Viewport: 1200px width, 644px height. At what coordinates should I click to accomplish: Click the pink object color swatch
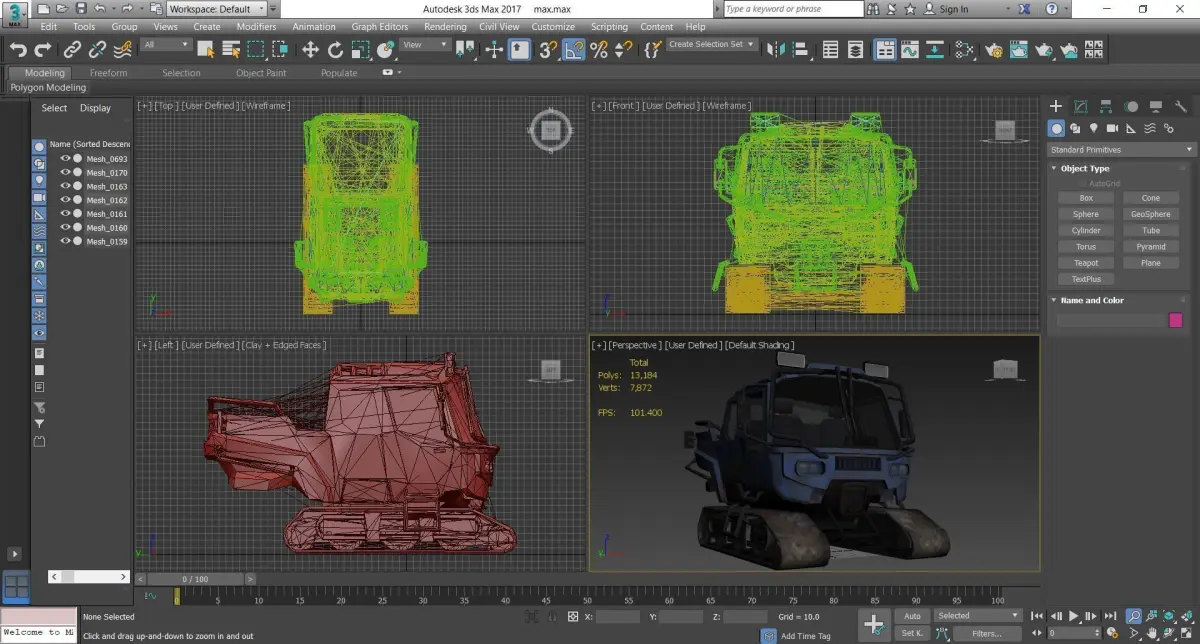point(1175,320)
